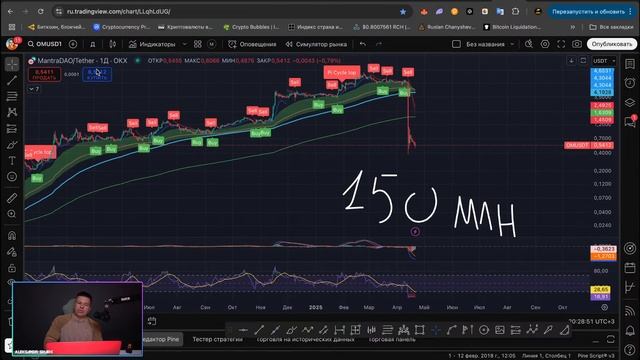Screen dimensions: 640x360
Task: Take a chart snapshot with camera icon
Action: (x=577, y=44)
